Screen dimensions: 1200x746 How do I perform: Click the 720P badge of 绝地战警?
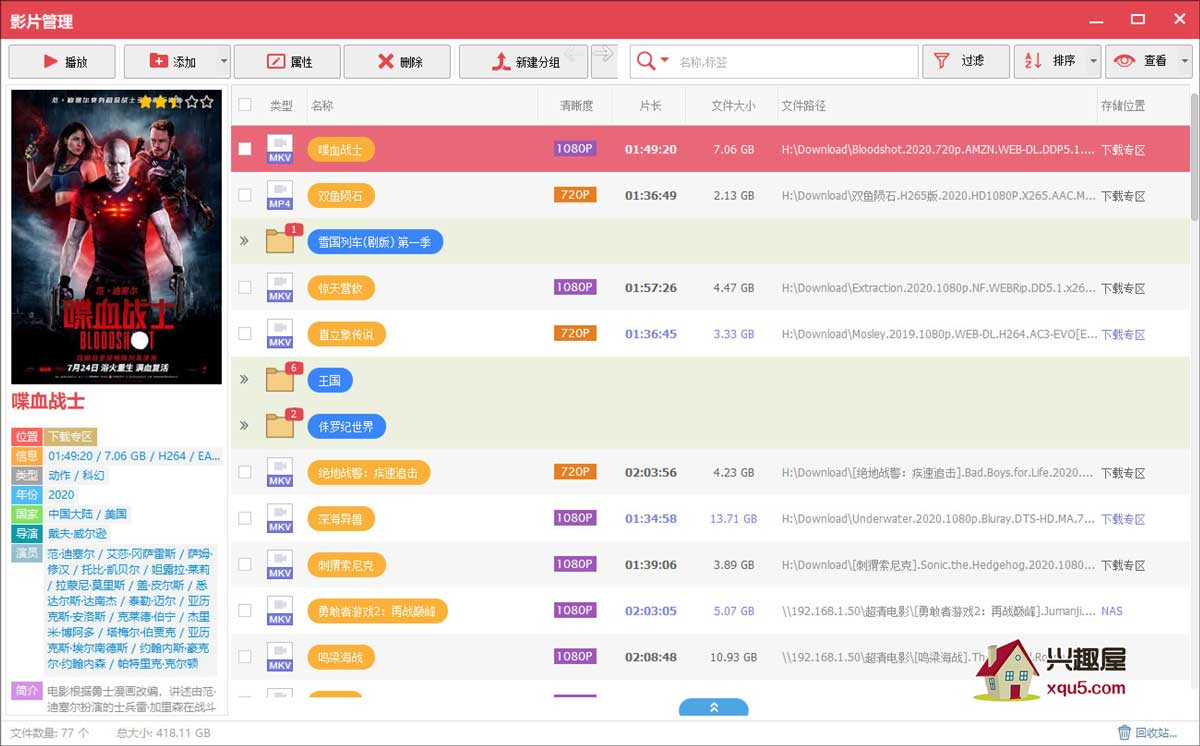pyautogui.click(x=575, y=471)
